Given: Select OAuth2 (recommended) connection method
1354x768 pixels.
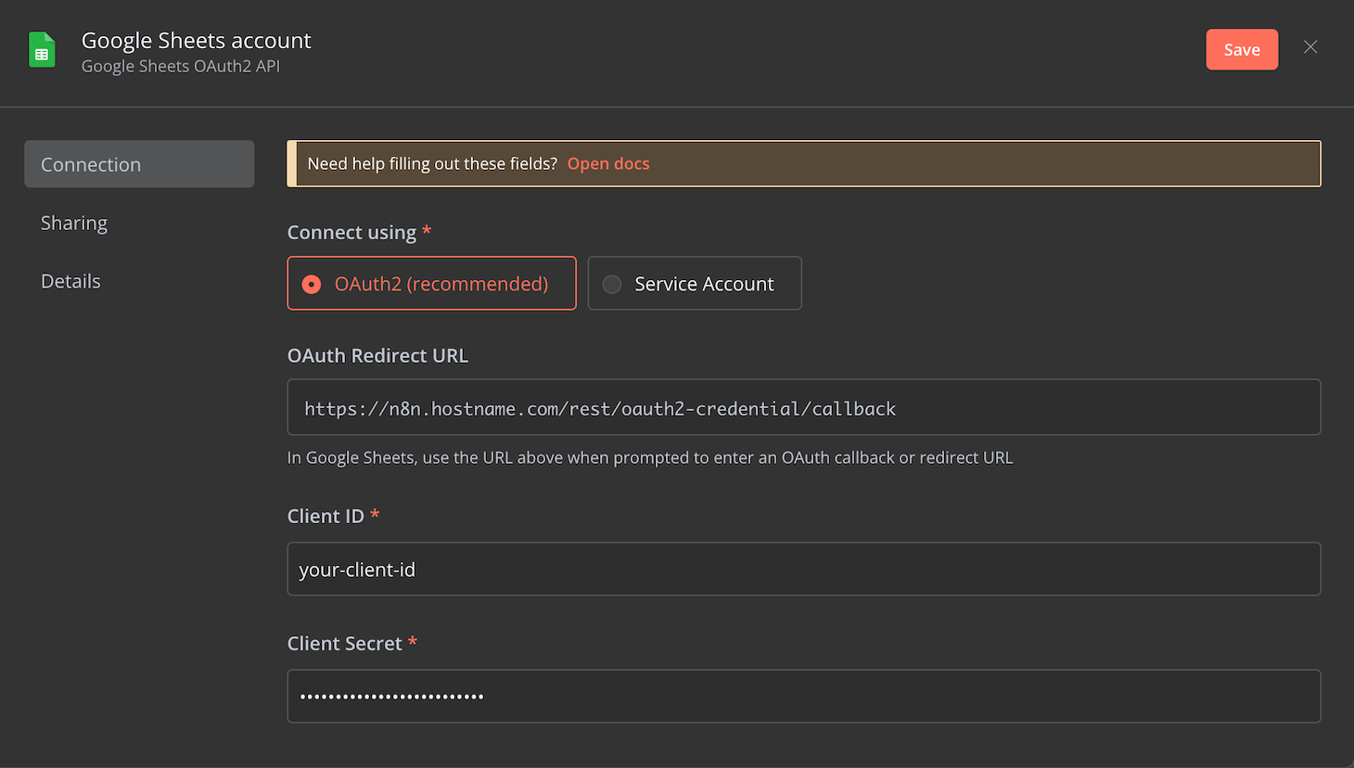Looking at the screenshot, I should point(431,284).
